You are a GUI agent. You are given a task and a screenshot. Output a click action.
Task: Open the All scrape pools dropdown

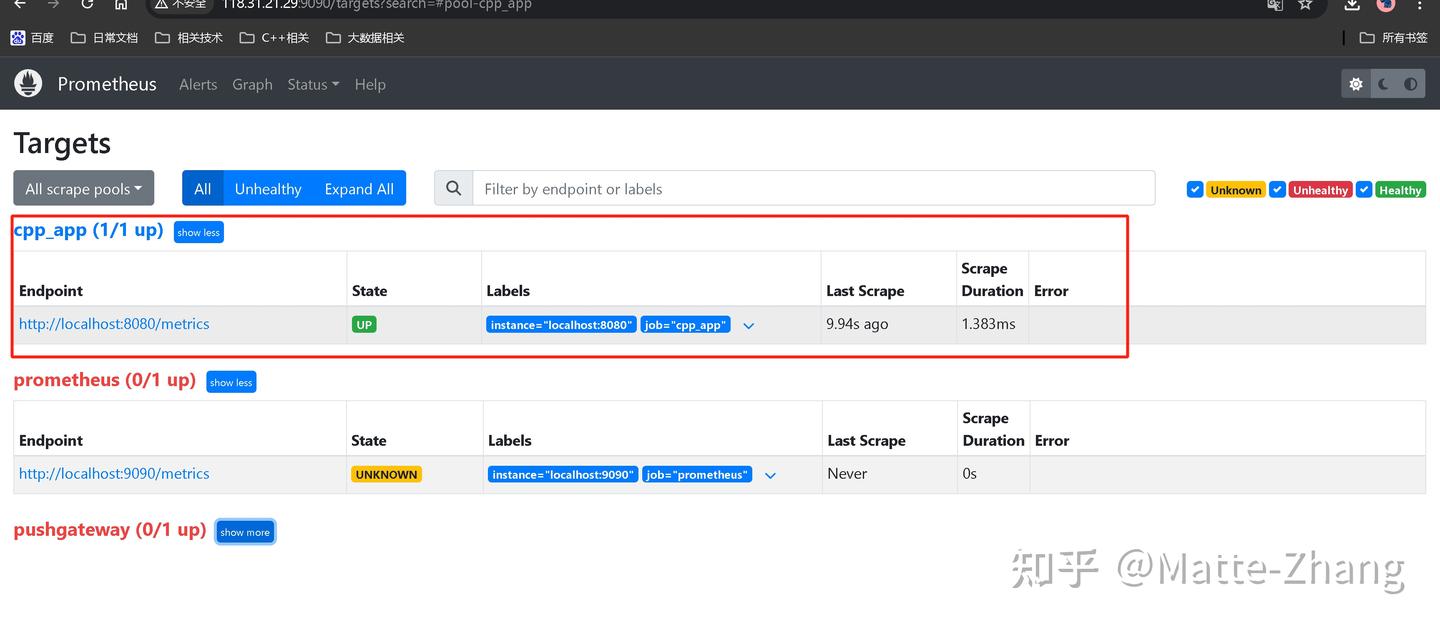click(x=83, y=188)
